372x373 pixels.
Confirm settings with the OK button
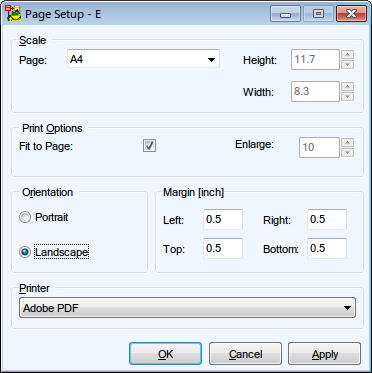165,354
